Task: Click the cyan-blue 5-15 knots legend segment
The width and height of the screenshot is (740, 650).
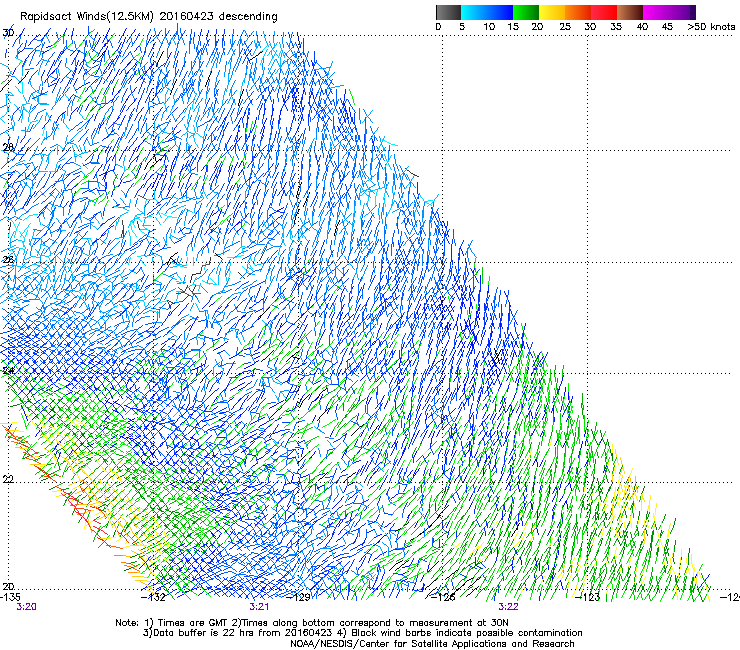Action: [487, 12]
